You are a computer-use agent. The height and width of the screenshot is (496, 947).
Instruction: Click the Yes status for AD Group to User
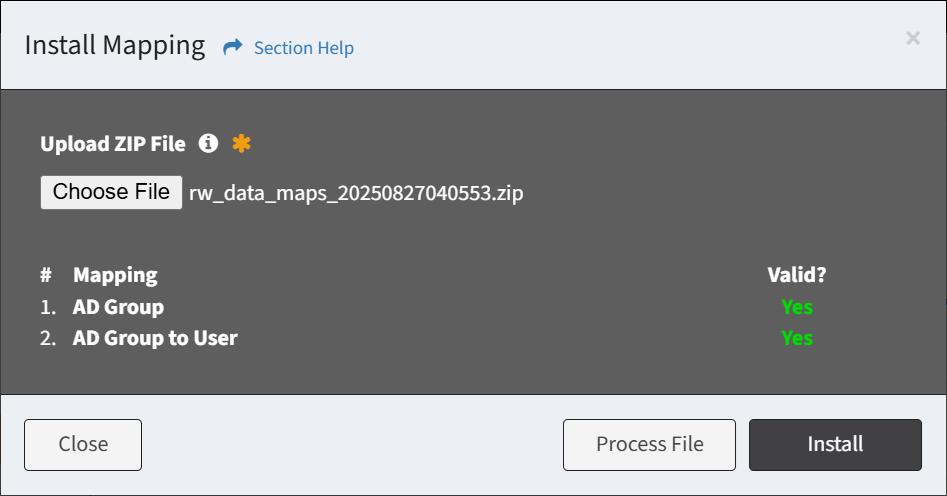(x=797, y=338)
